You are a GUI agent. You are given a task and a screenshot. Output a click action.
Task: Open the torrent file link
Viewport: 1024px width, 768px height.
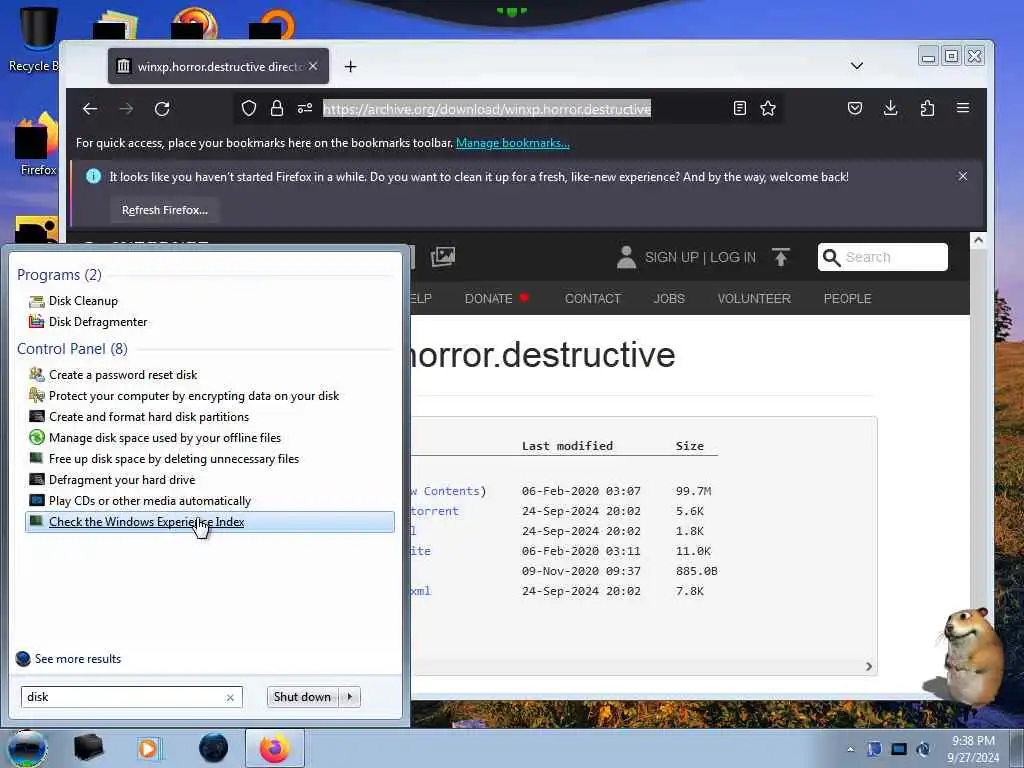(435, 511)
